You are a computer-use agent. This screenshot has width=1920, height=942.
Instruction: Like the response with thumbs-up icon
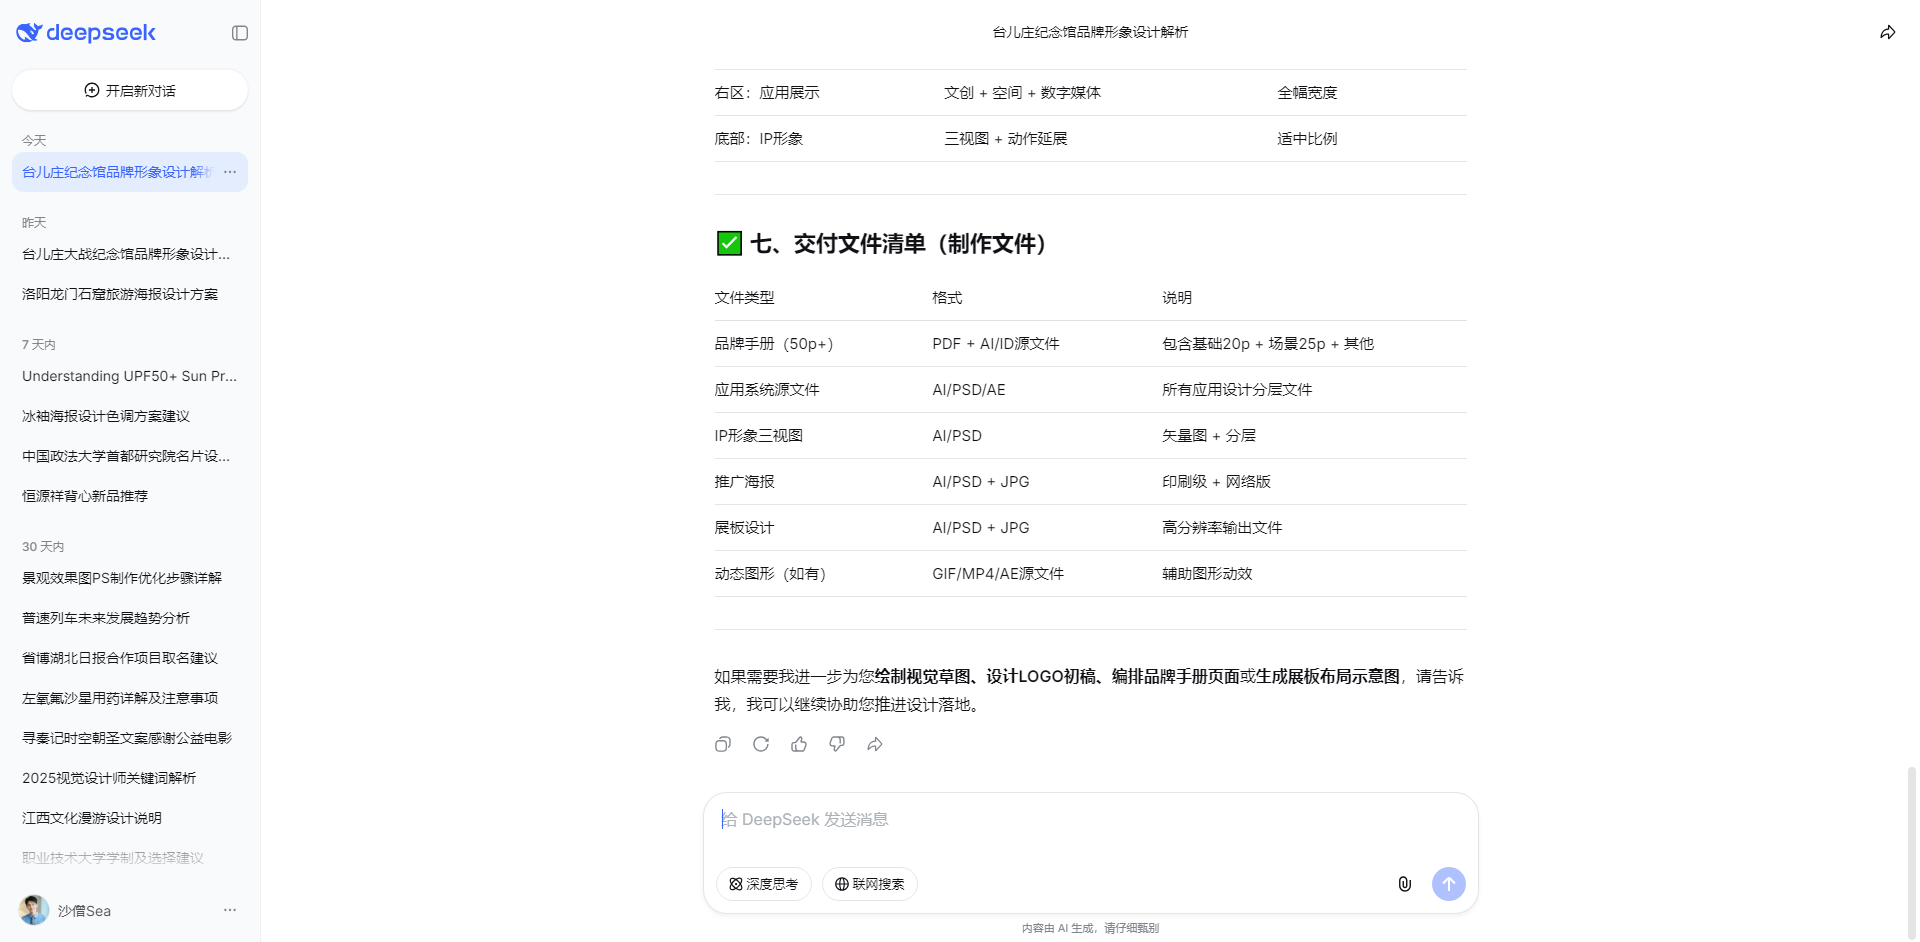[x=799, y=744]
